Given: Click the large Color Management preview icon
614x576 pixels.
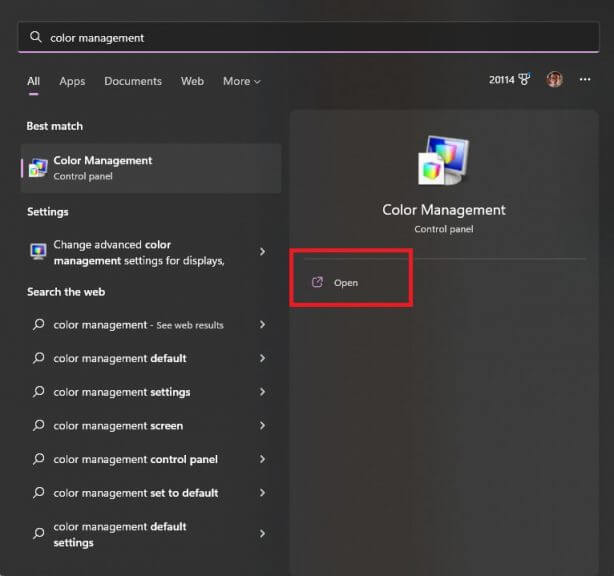Looking at the screenshot, I should (x=443, y=160).
